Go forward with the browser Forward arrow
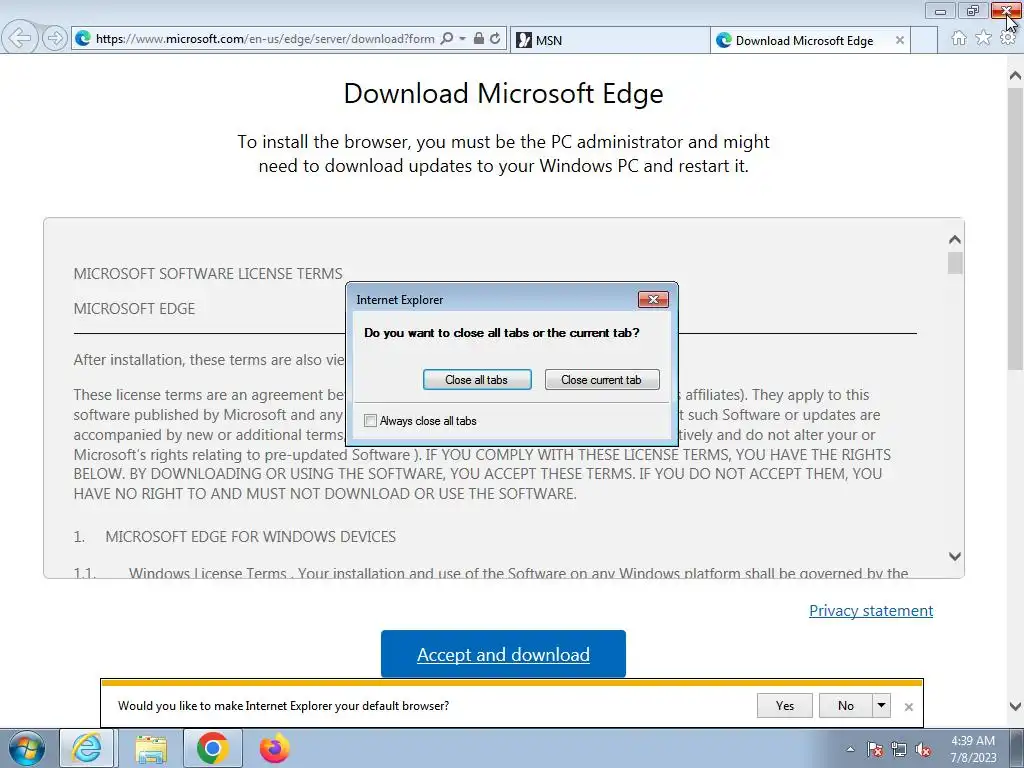This screenshot has height=768, width=1024. pos(56,39)
